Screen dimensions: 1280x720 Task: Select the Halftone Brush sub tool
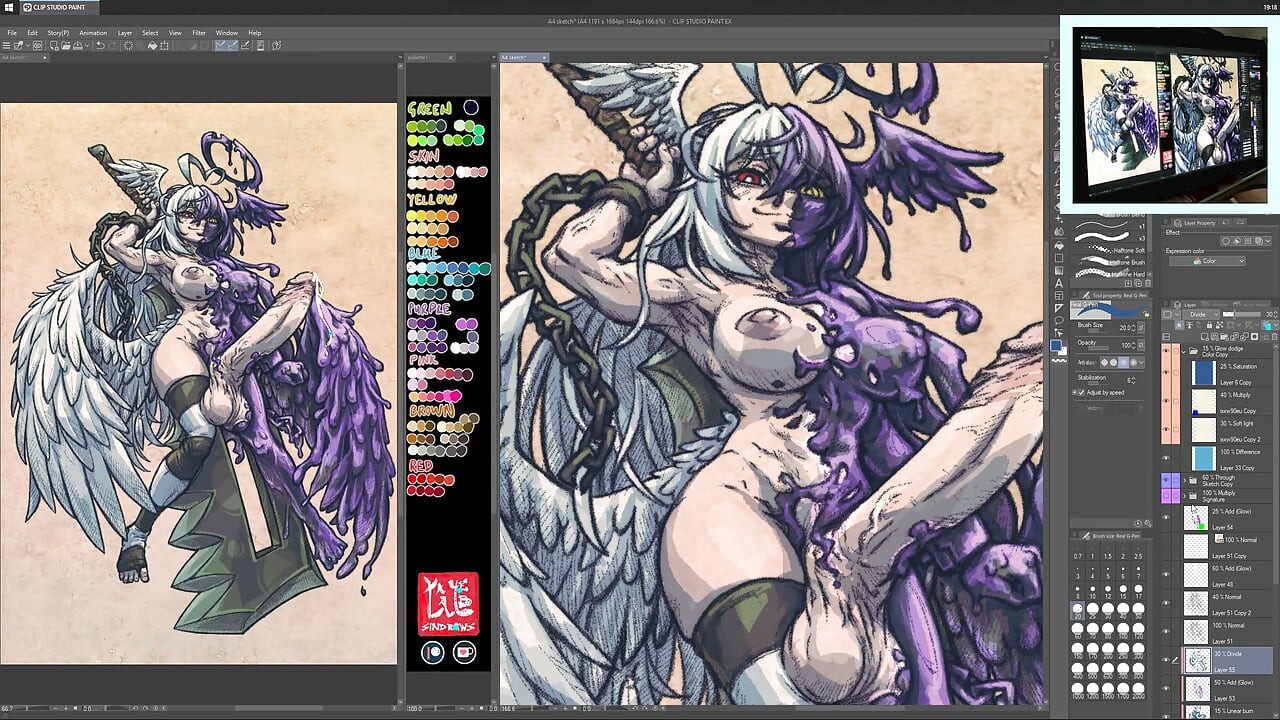tap(1110, 262)
